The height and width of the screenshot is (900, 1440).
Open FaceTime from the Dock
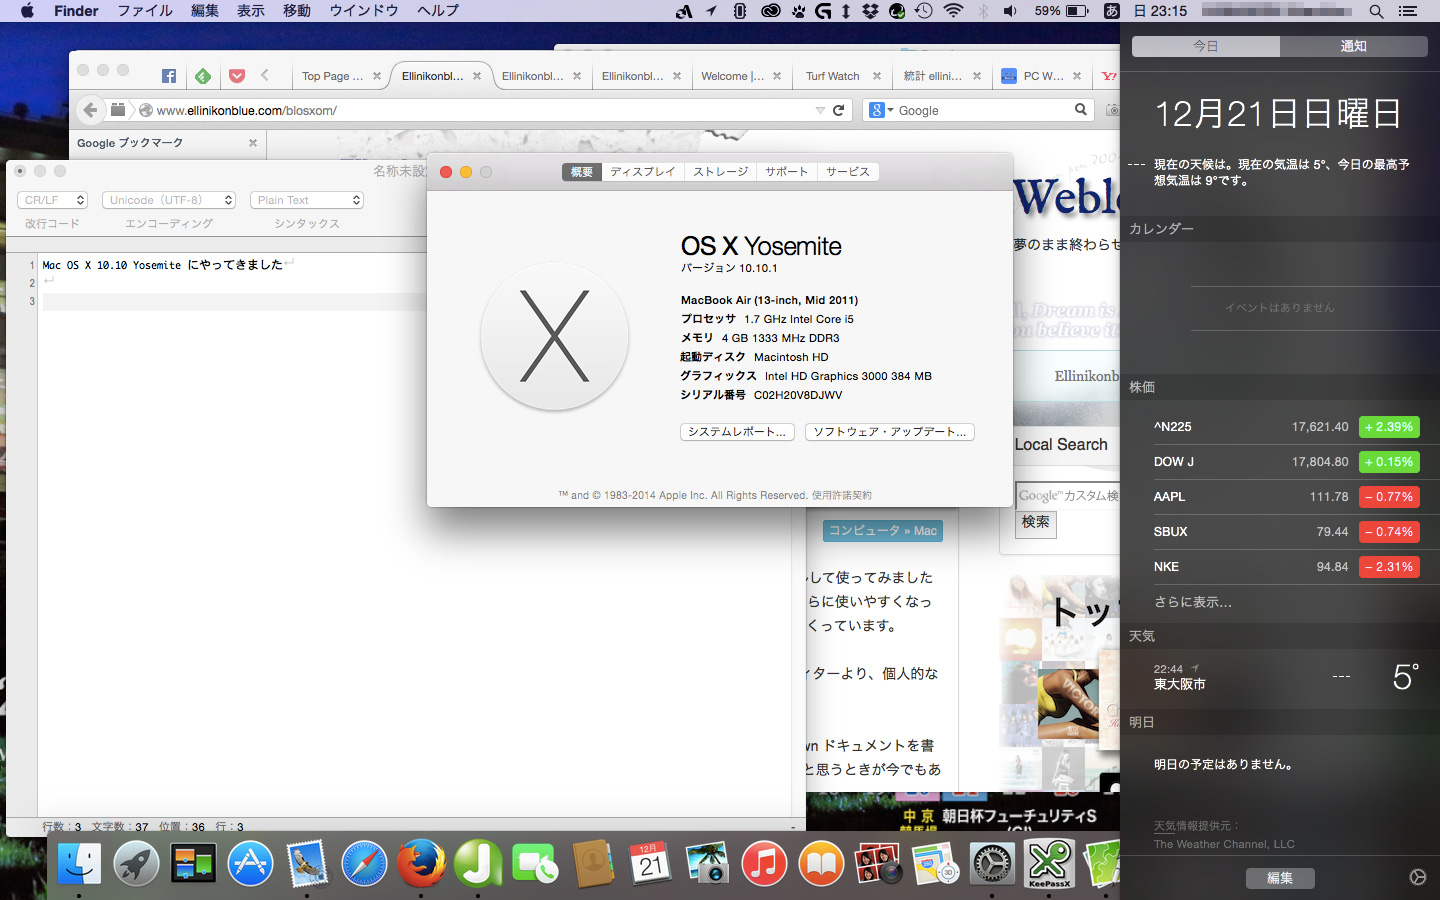pos(535,863)
